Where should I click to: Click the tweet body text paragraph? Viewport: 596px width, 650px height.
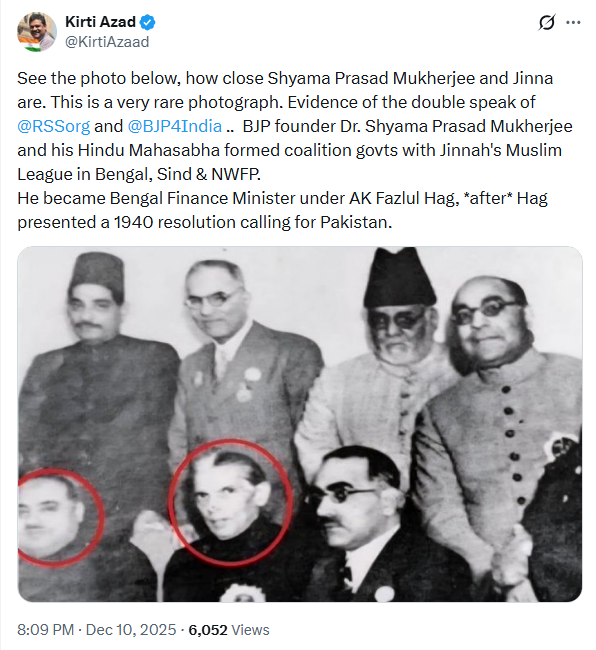pyautogui.click(x=295, y=150)
